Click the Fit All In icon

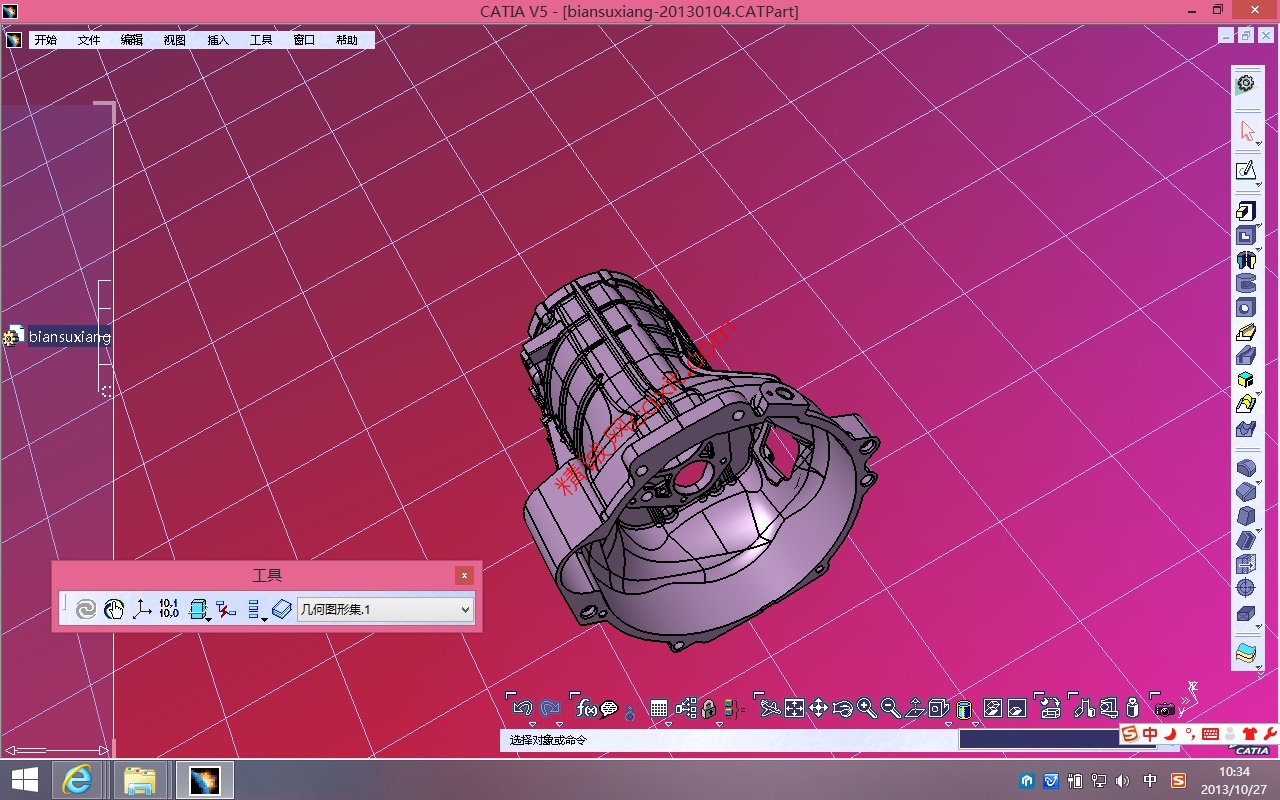(x=795, y=708)
